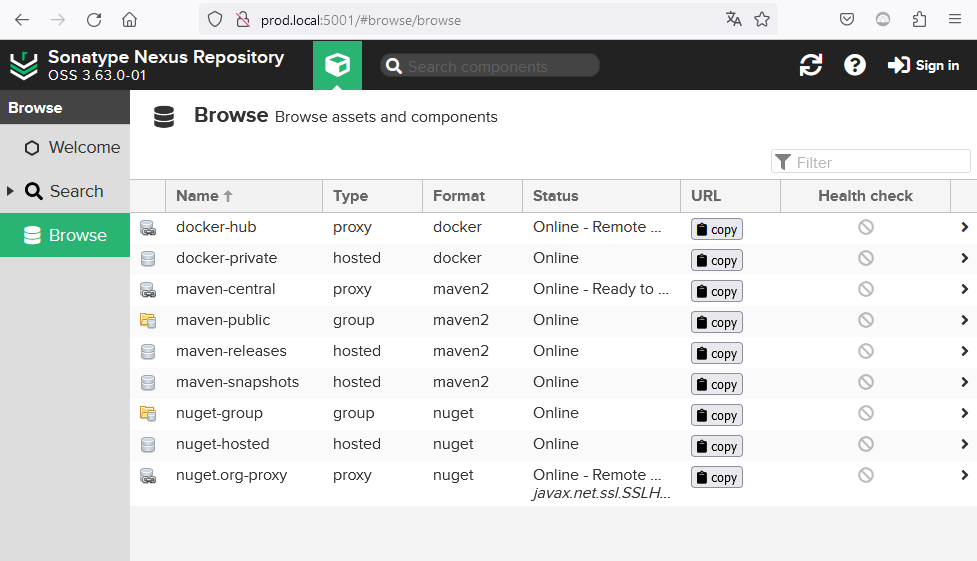Open the browser extensions icon
The width and height of the screenshot is (977, 561).
pos(919,19)
